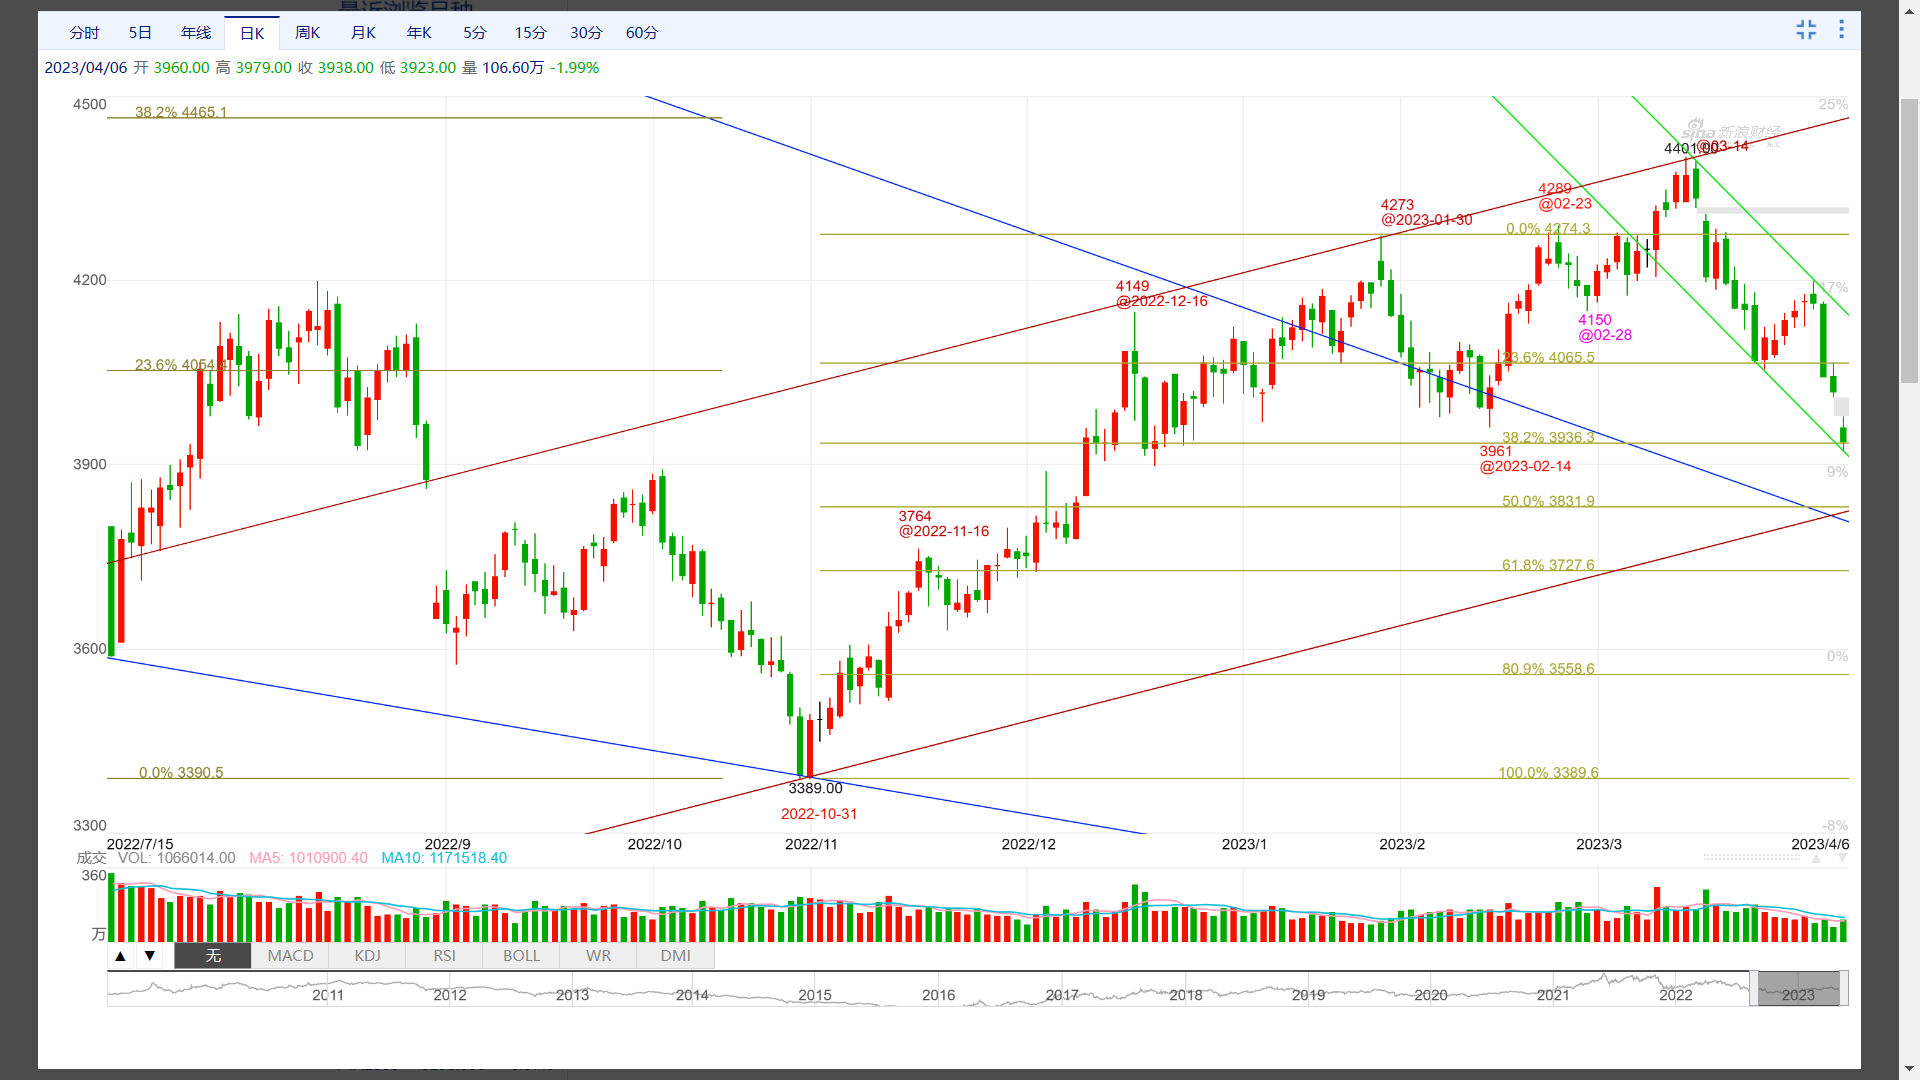
Task: Click the 2023 range slider handle
Action: coord(1798,989)
